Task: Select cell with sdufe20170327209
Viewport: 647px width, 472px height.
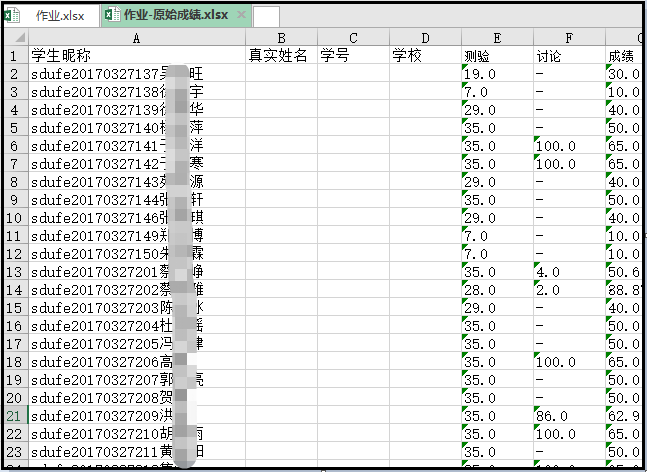Action: tap(137, 416)
